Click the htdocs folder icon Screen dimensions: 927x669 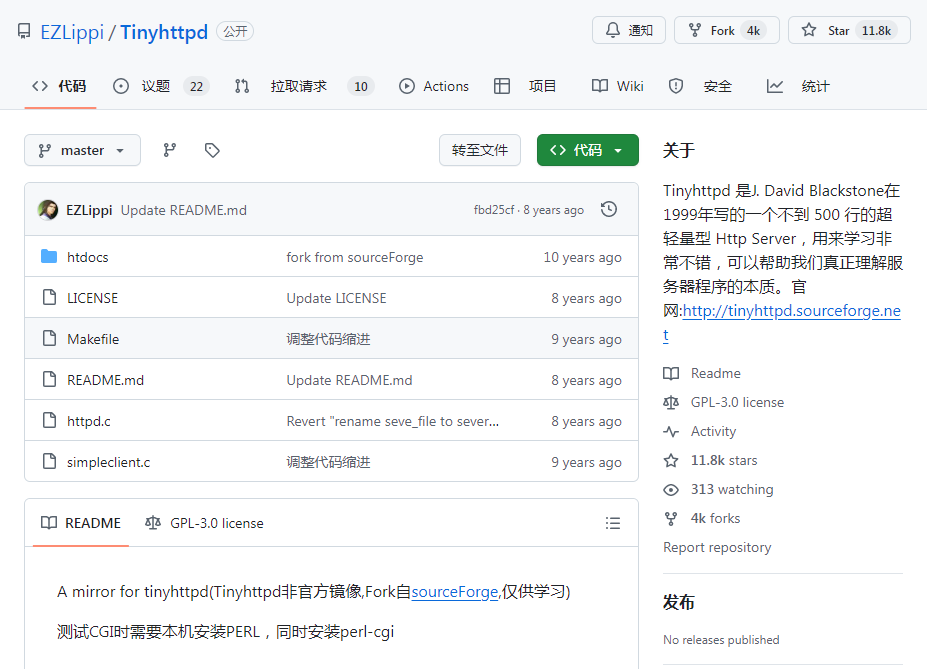pyautogui.click(x=49, y=256)
